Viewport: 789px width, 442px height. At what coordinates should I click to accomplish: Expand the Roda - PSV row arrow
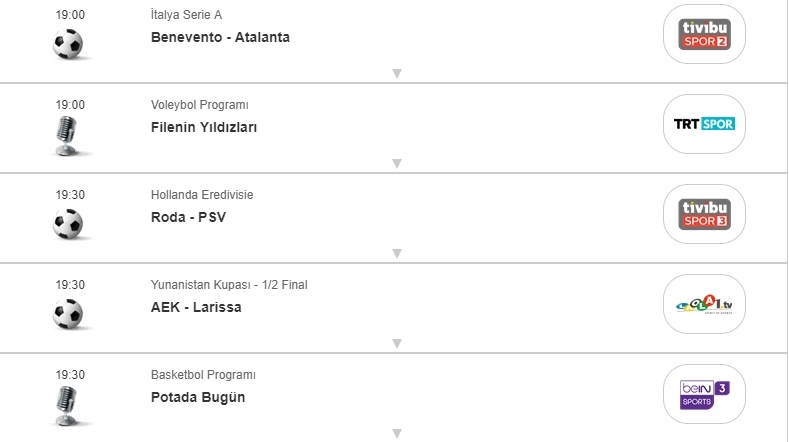click(397, 253)
